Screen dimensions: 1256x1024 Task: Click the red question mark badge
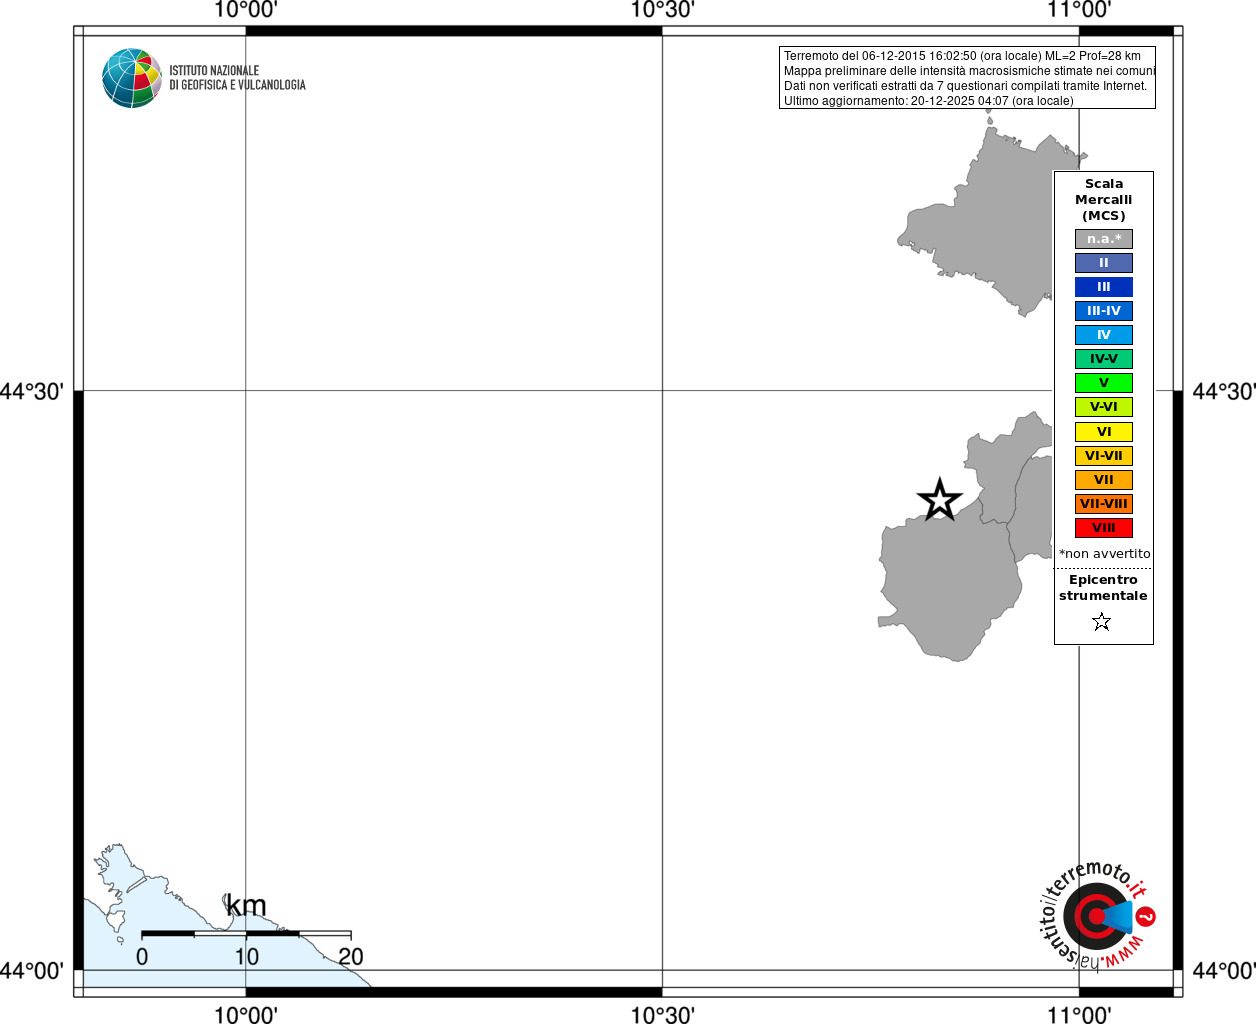point(1146,916)
